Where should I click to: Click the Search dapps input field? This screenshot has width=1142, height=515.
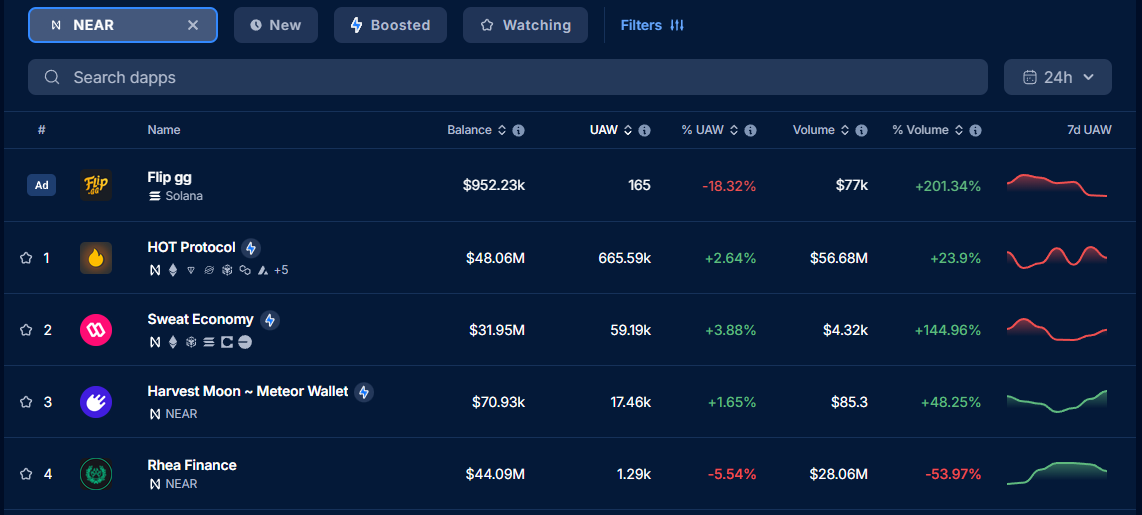pos(507,77)
